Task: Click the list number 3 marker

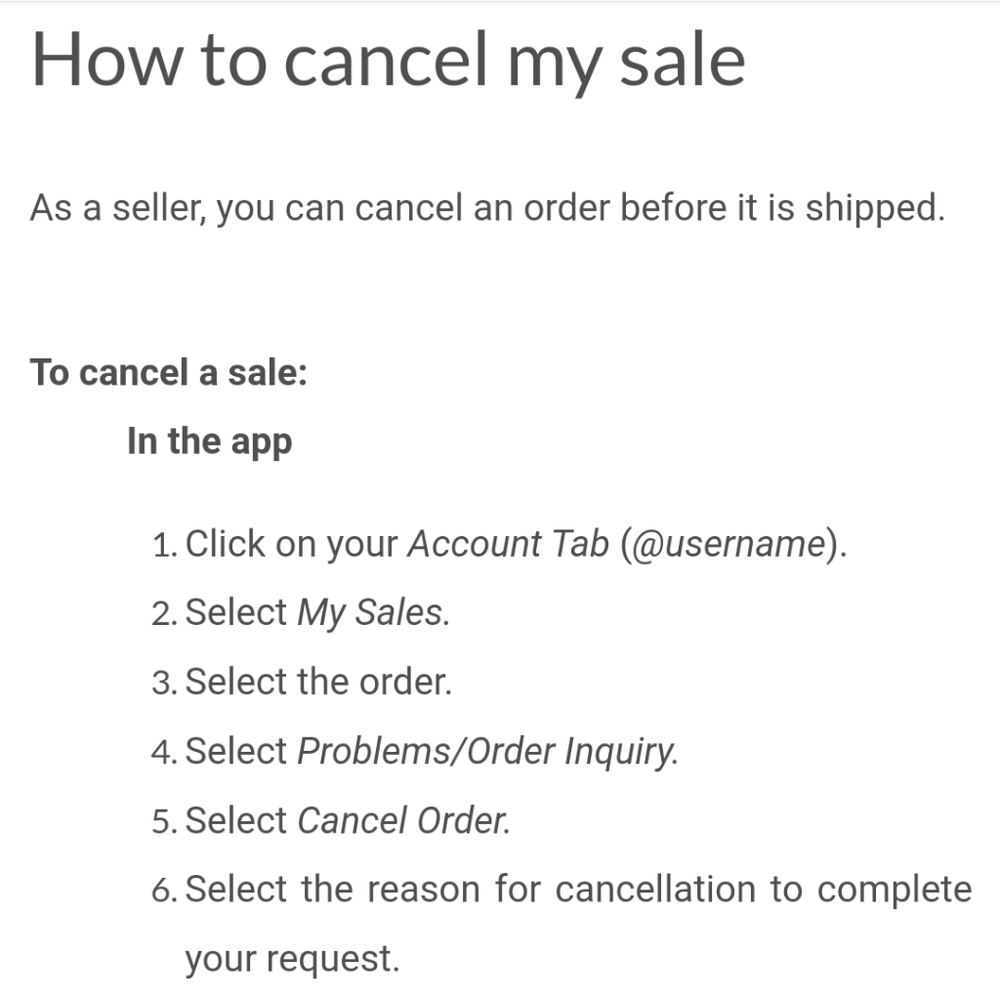Action: click(x=164, y=684)
